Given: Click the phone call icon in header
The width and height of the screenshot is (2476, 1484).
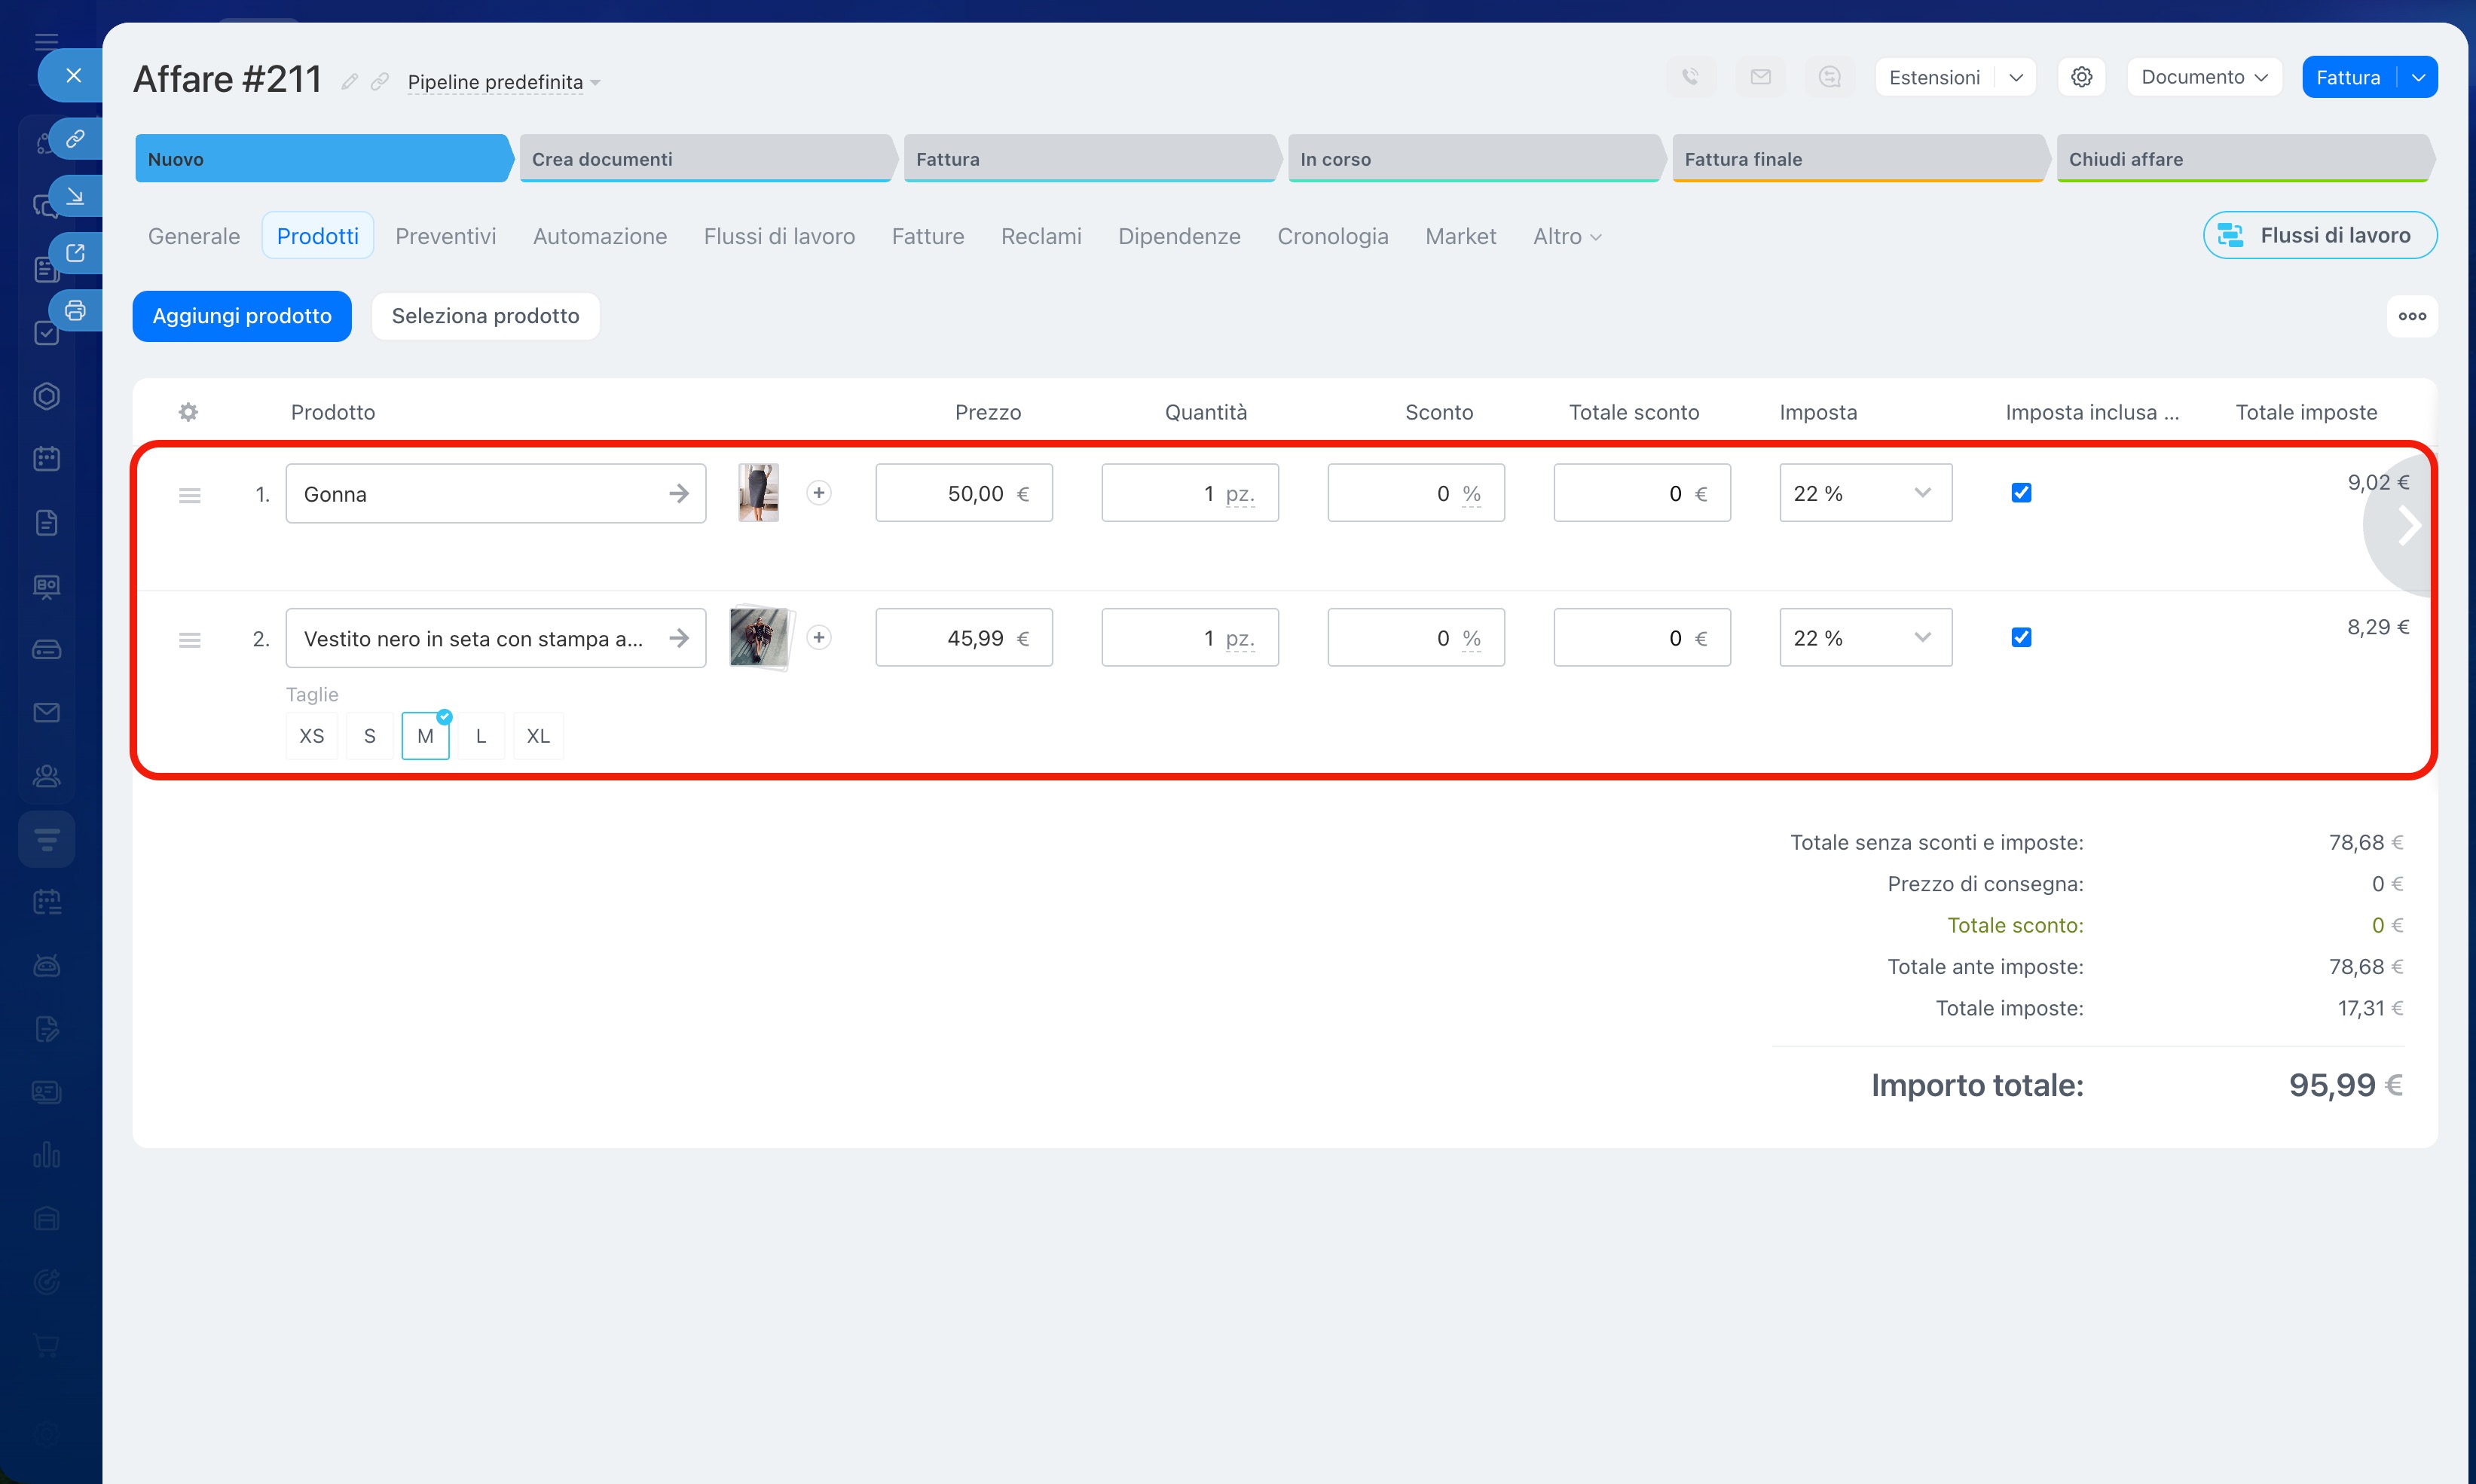Looking at the screenshot, I should [1690, 77].
